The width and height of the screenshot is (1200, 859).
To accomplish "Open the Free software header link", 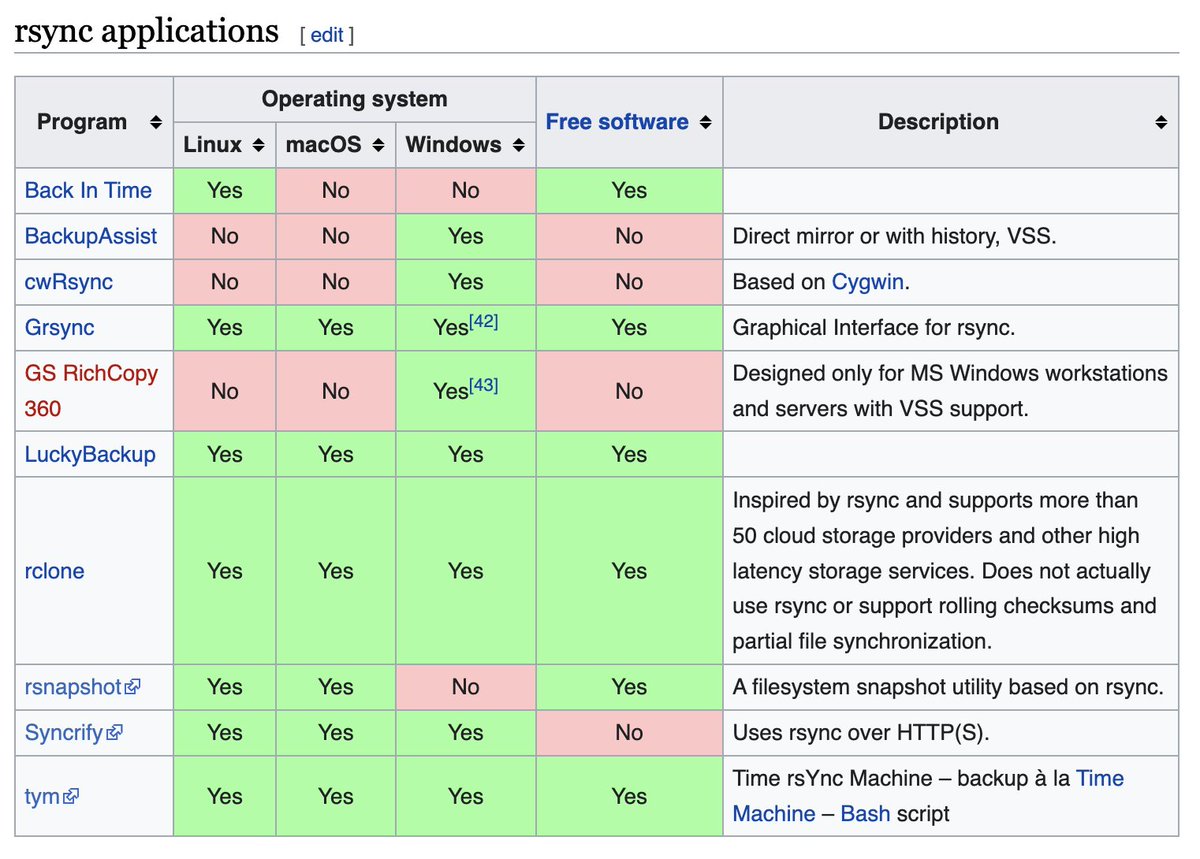I will click(x=617, y=122).
